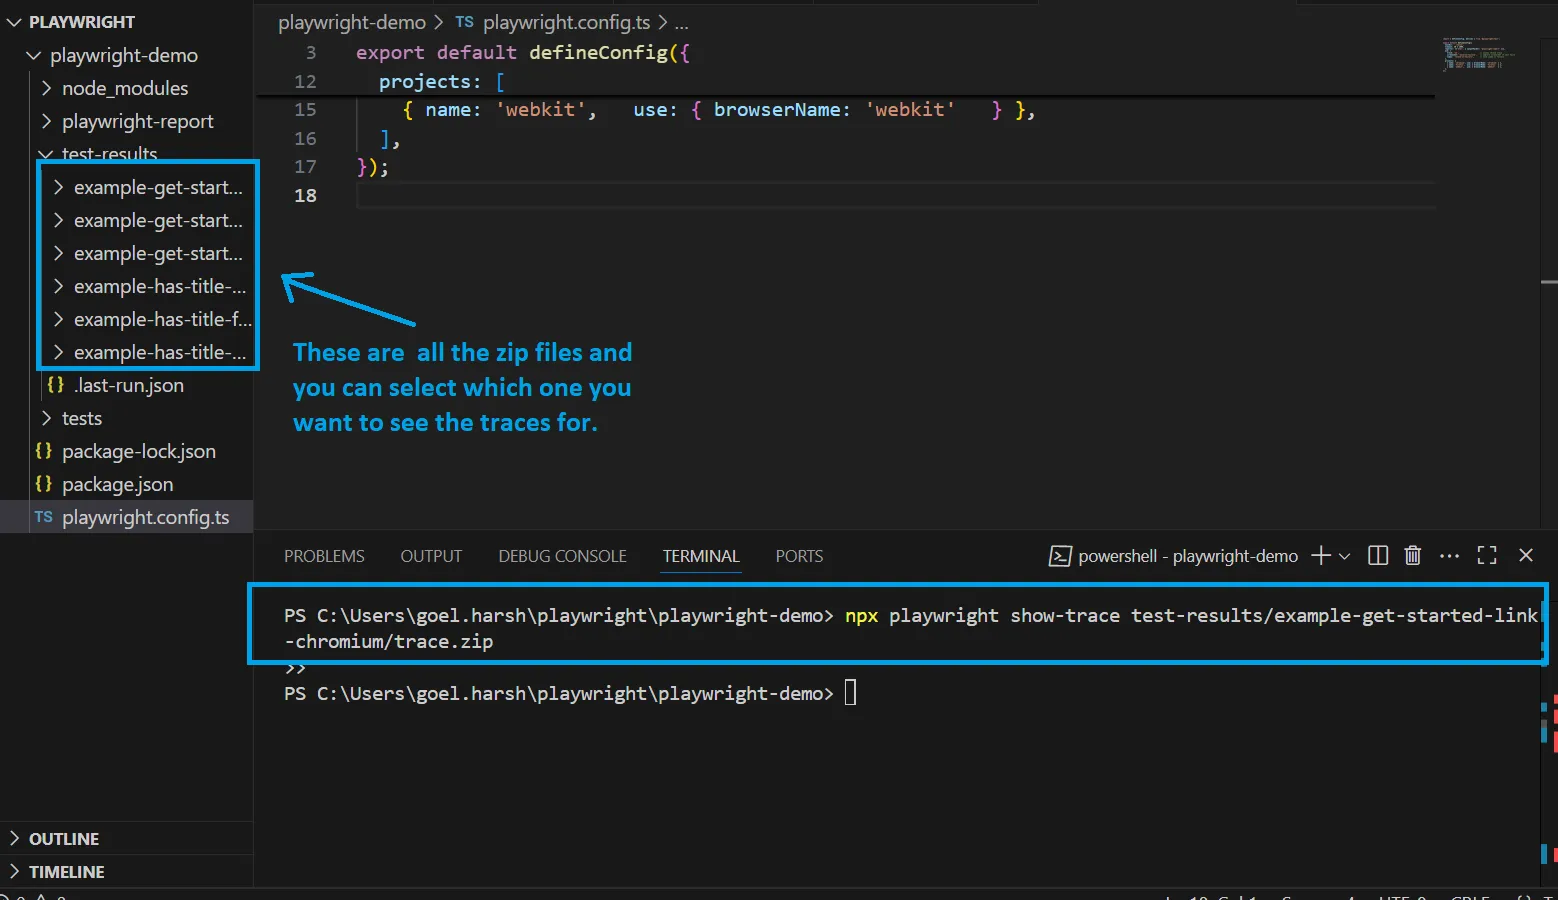Select the powershell - playwright-demo terminal label
Image resolution: width=1558 pixels, height=900 pixels.
(x=1188, y=556)
